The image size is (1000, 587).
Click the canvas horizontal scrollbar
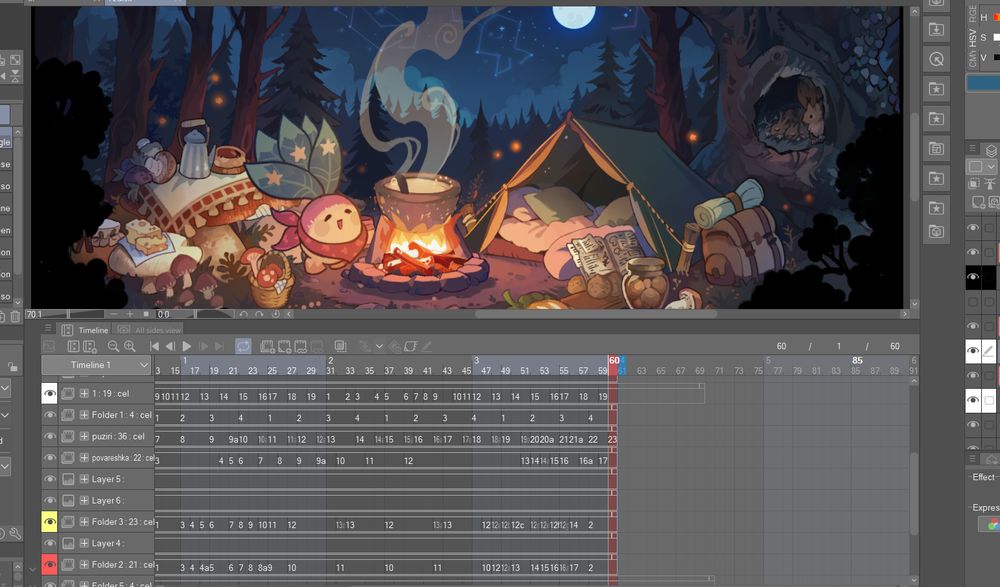pyautogui.click(x=596, y=314)
